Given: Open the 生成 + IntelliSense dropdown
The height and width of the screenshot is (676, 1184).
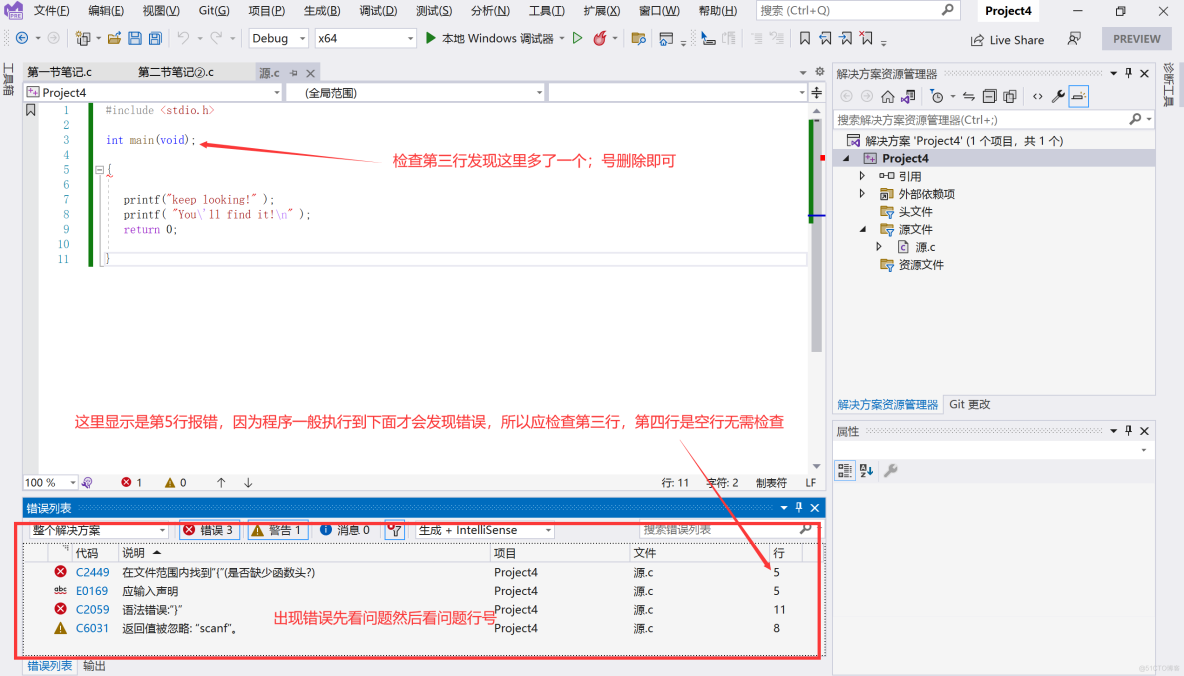Looking at the screenshot, I should 484,529.
